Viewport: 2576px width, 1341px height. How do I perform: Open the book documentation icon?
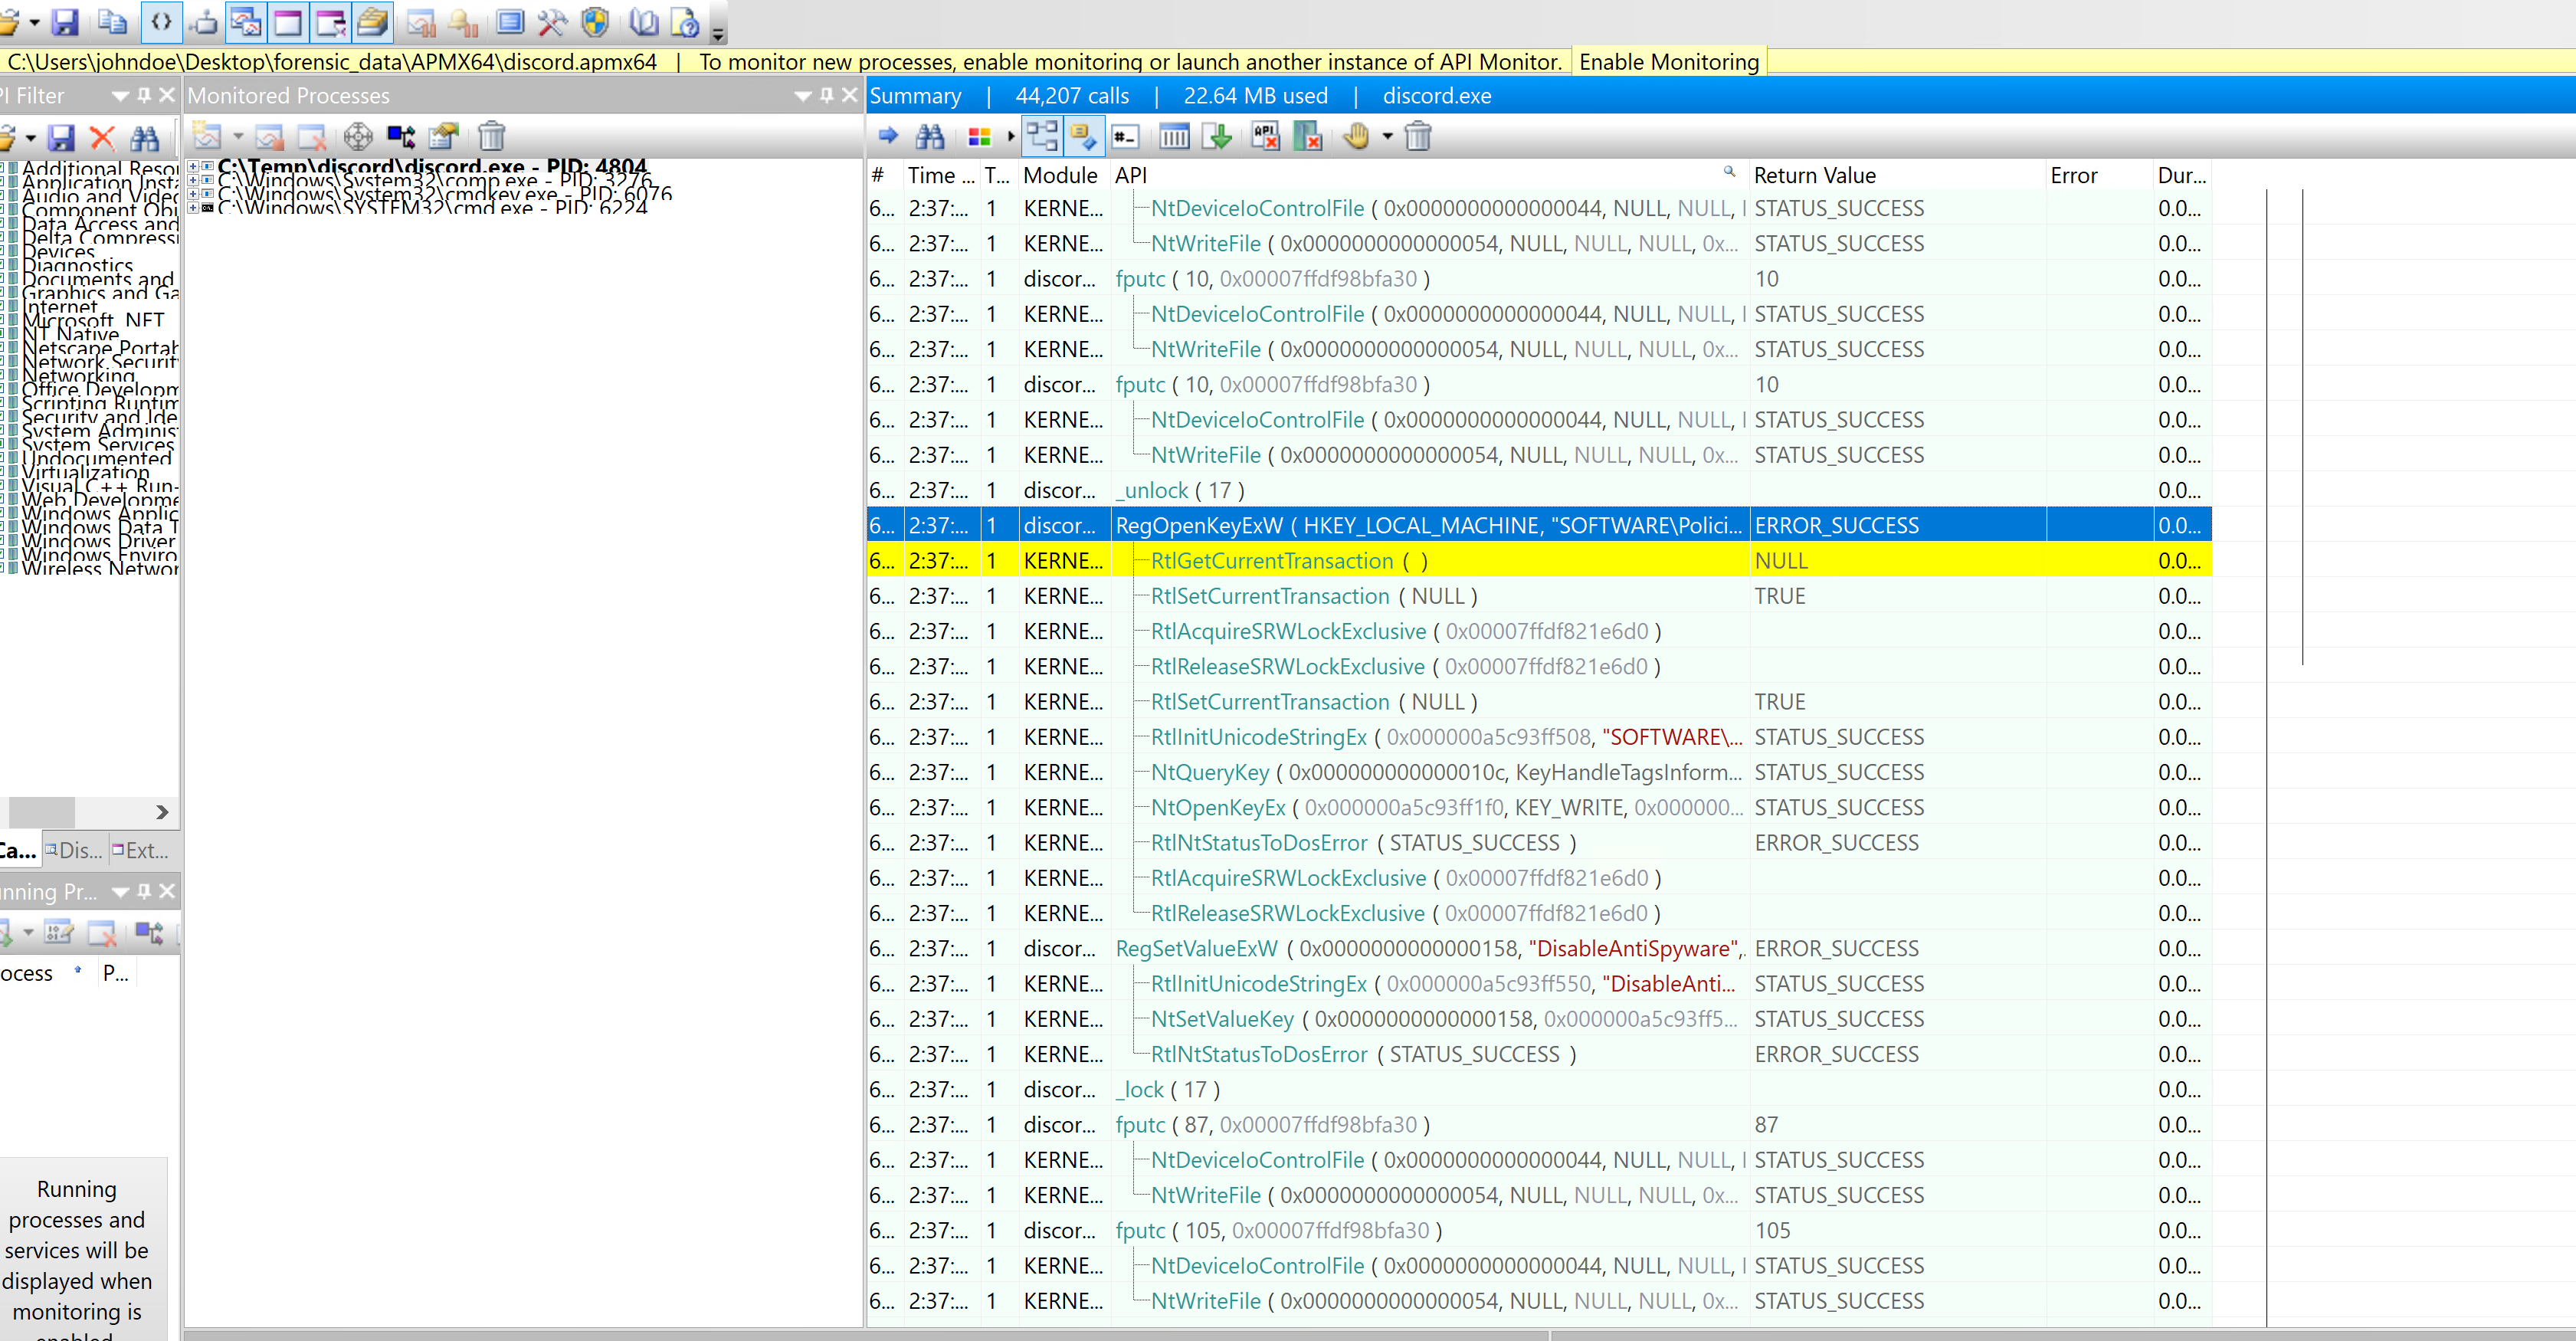[x=644, y=22]
